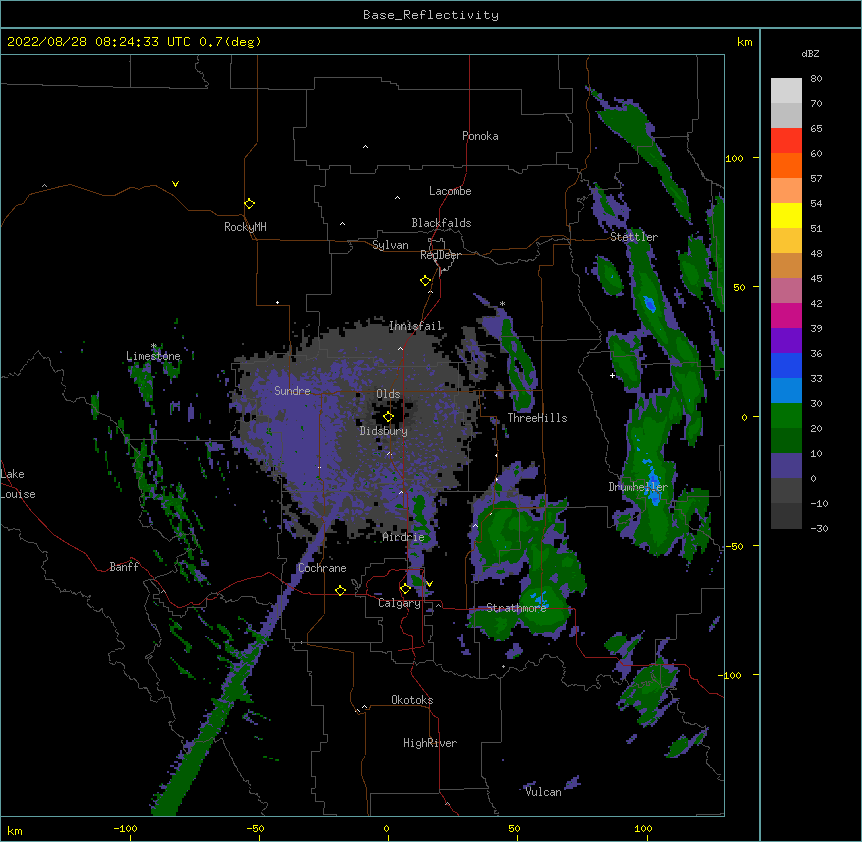Click the Stettler city label
This screenshot has height=842, width=862.
click(634, 237)
